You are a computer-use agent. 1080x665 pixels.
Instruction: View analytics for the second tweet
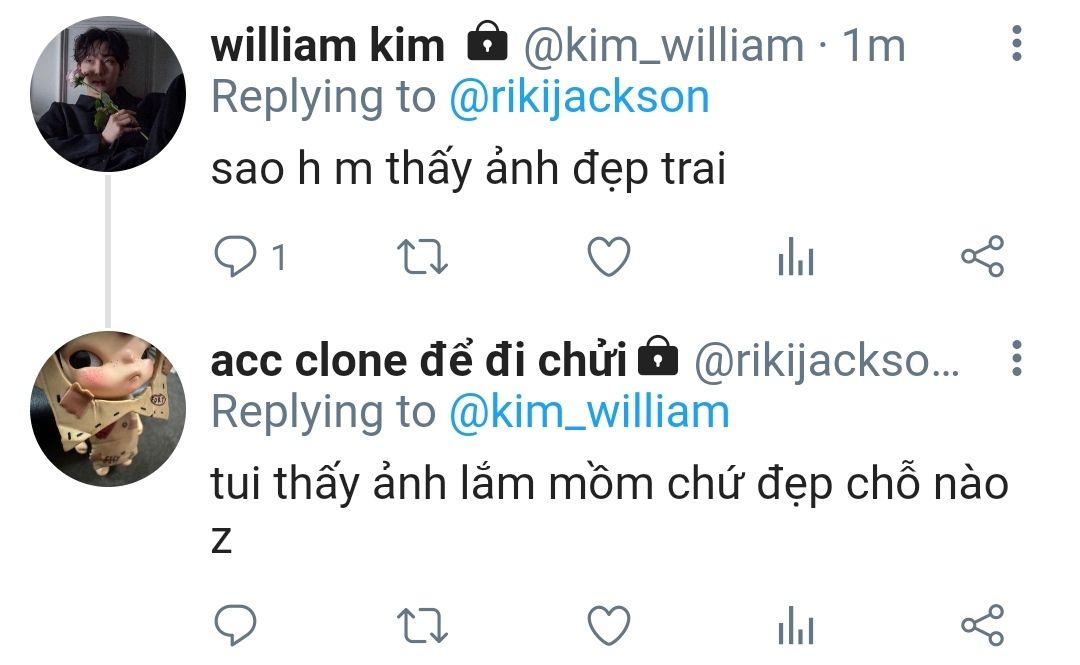click(796, 625)
